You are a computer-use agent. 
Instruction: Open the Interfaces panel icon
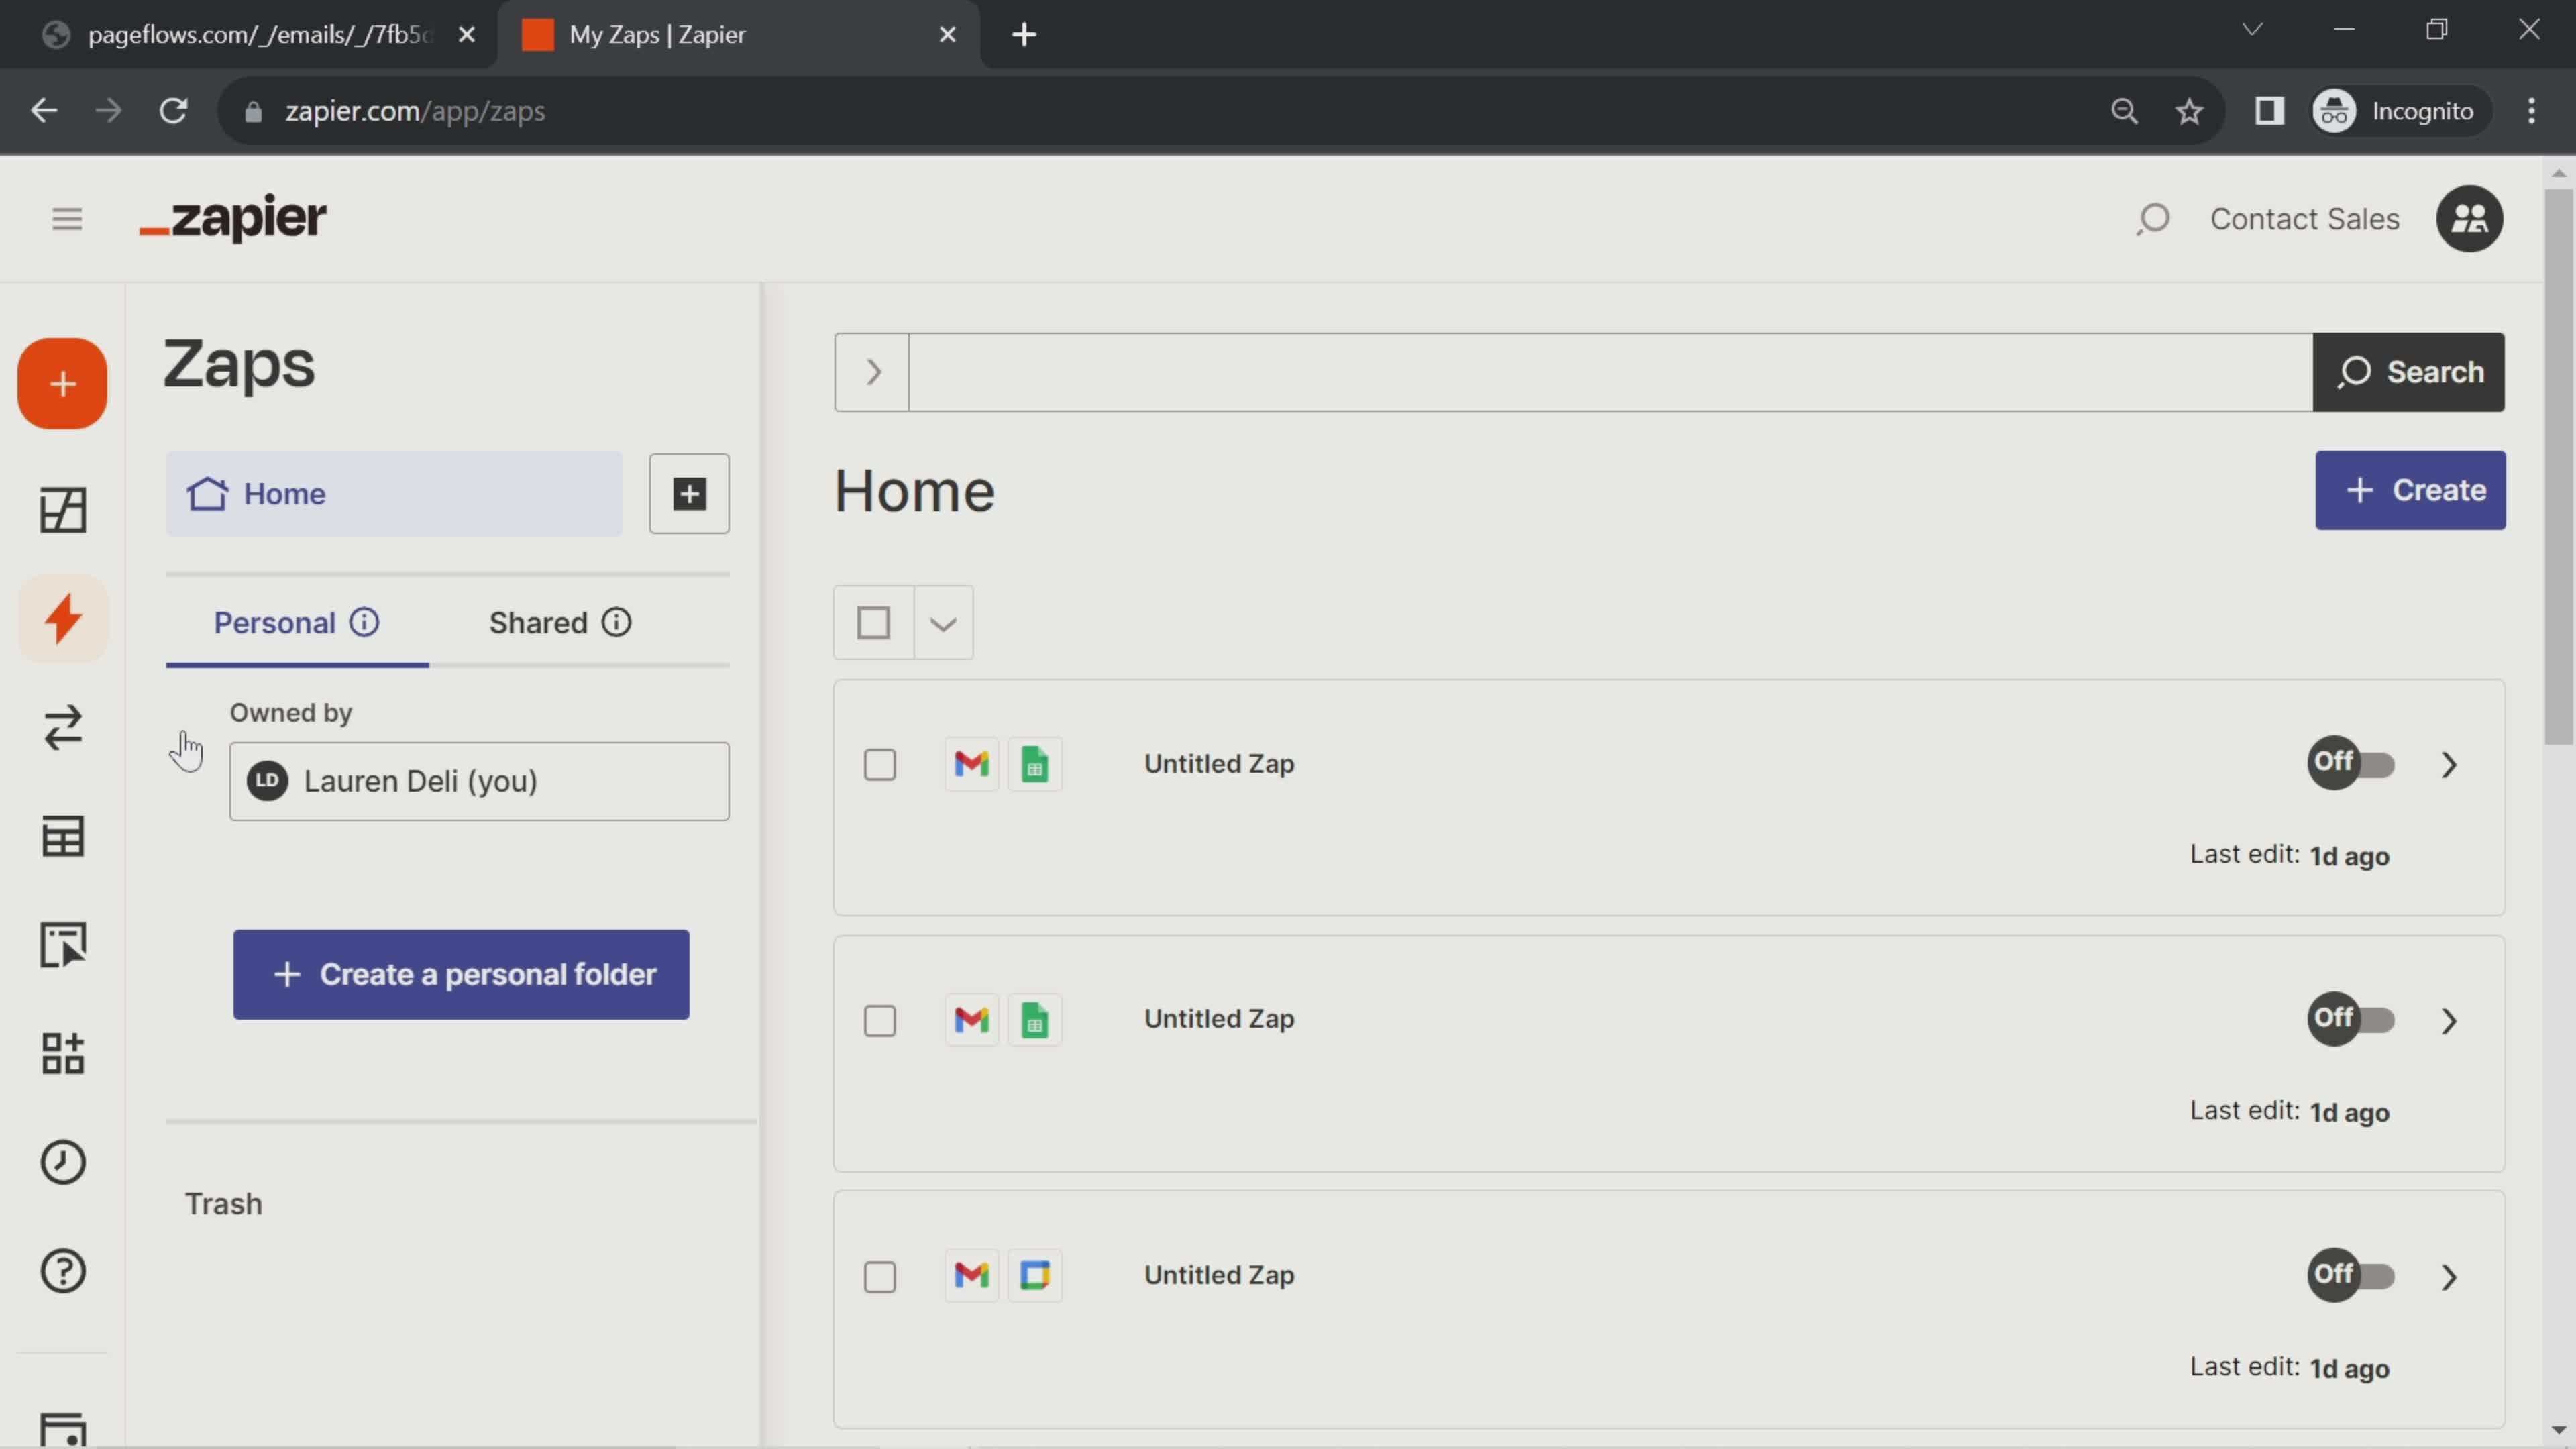[62, 945]
